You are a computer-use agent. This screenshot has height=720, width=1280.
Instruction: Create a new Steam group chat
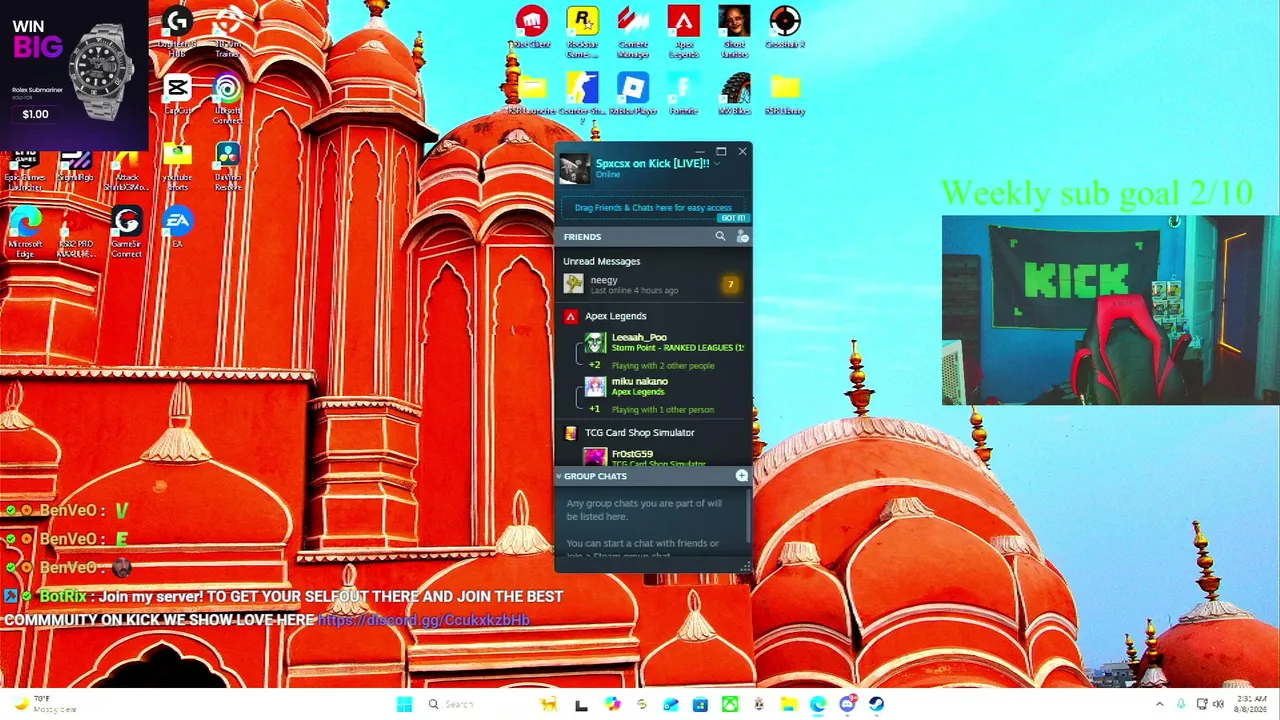coord(742,476)
